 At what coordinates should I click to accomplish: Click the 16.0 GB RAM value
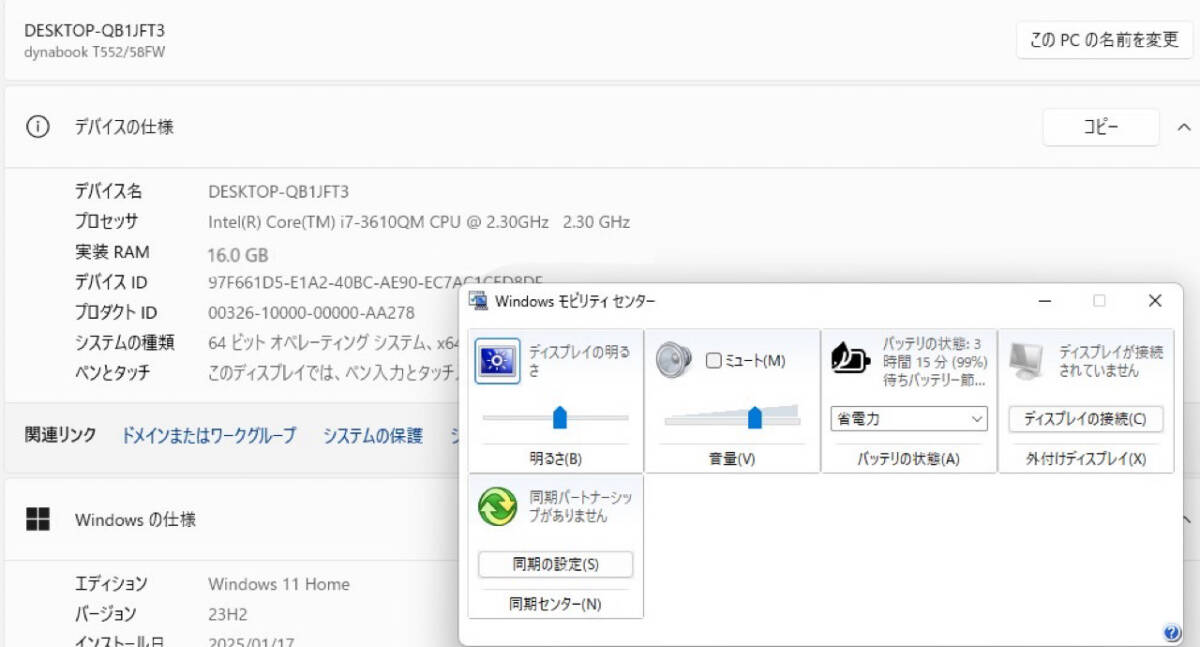click(x=238, y=254)
